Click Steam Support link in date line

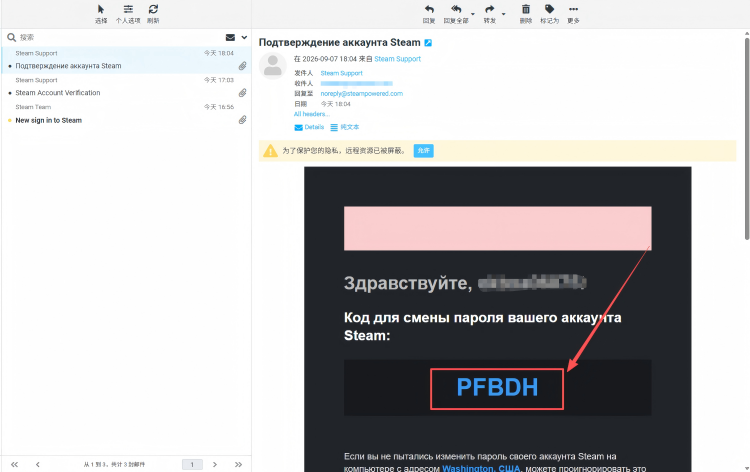pyautogui.click(x=397, y=59)
